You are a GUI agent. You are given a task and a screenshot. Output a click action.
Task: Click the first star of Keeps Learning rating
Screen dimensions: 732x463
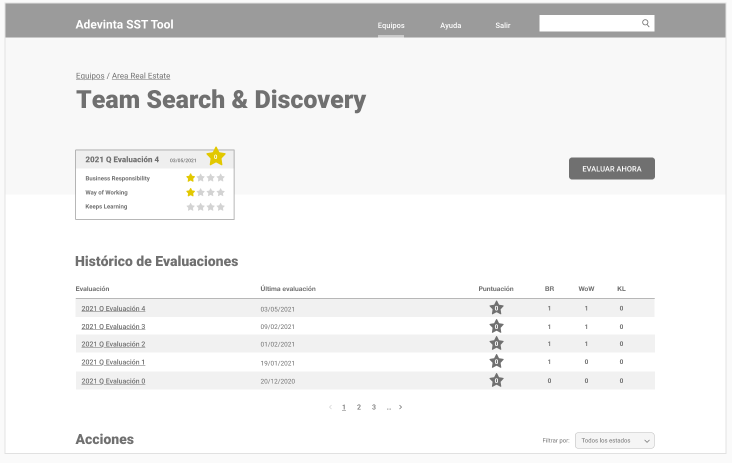coord(191,207)
